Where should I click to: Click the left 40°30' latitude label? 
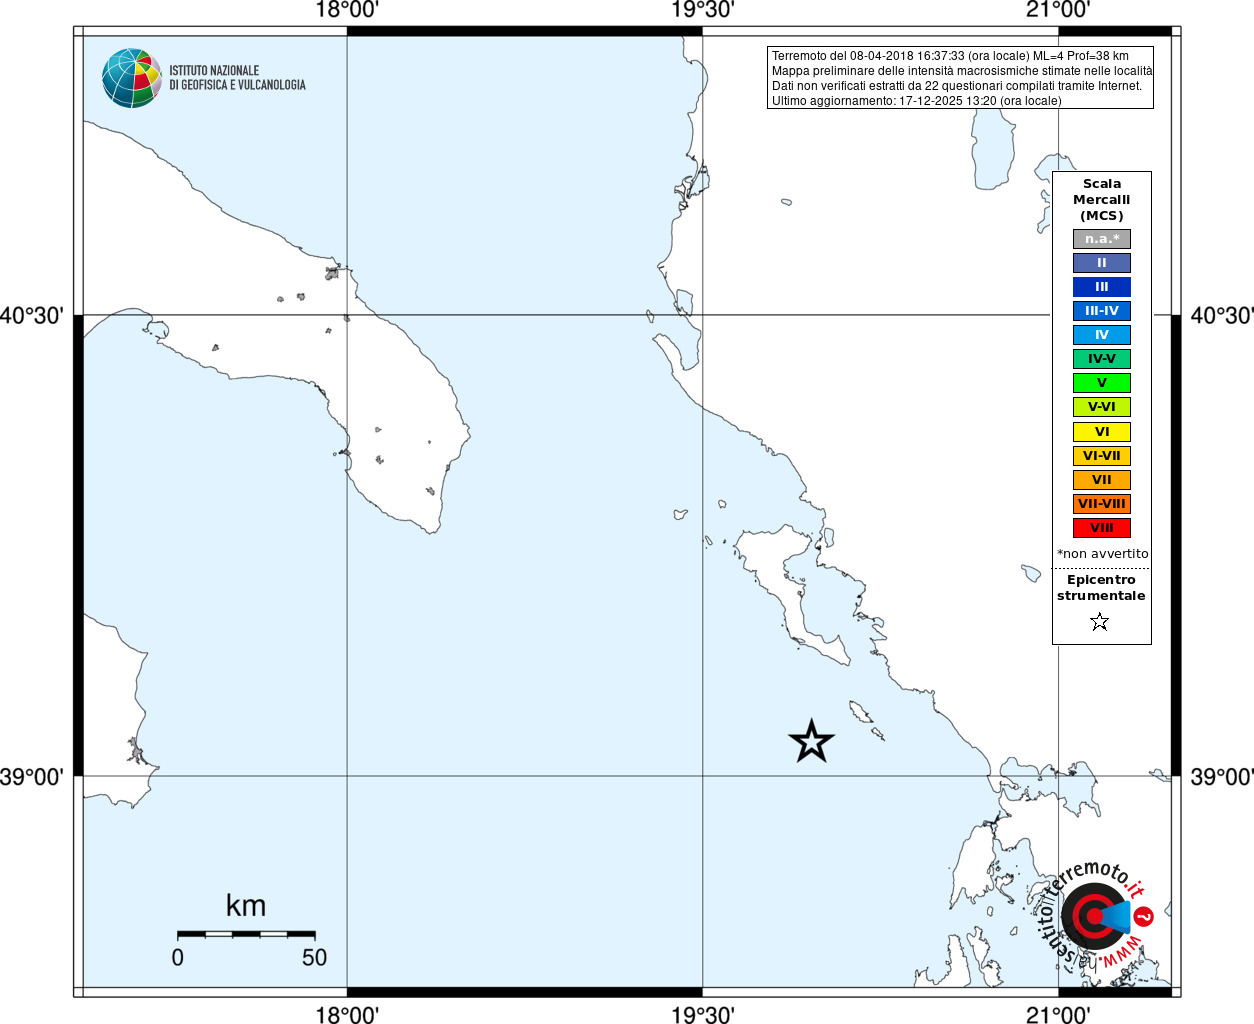point(33,316)
